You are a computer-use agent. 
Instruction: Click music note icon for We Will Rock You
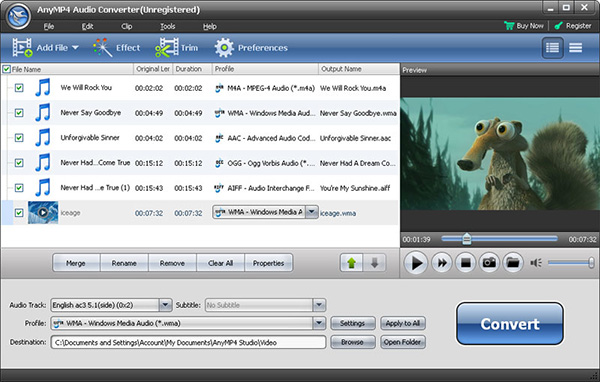[43, 88]
